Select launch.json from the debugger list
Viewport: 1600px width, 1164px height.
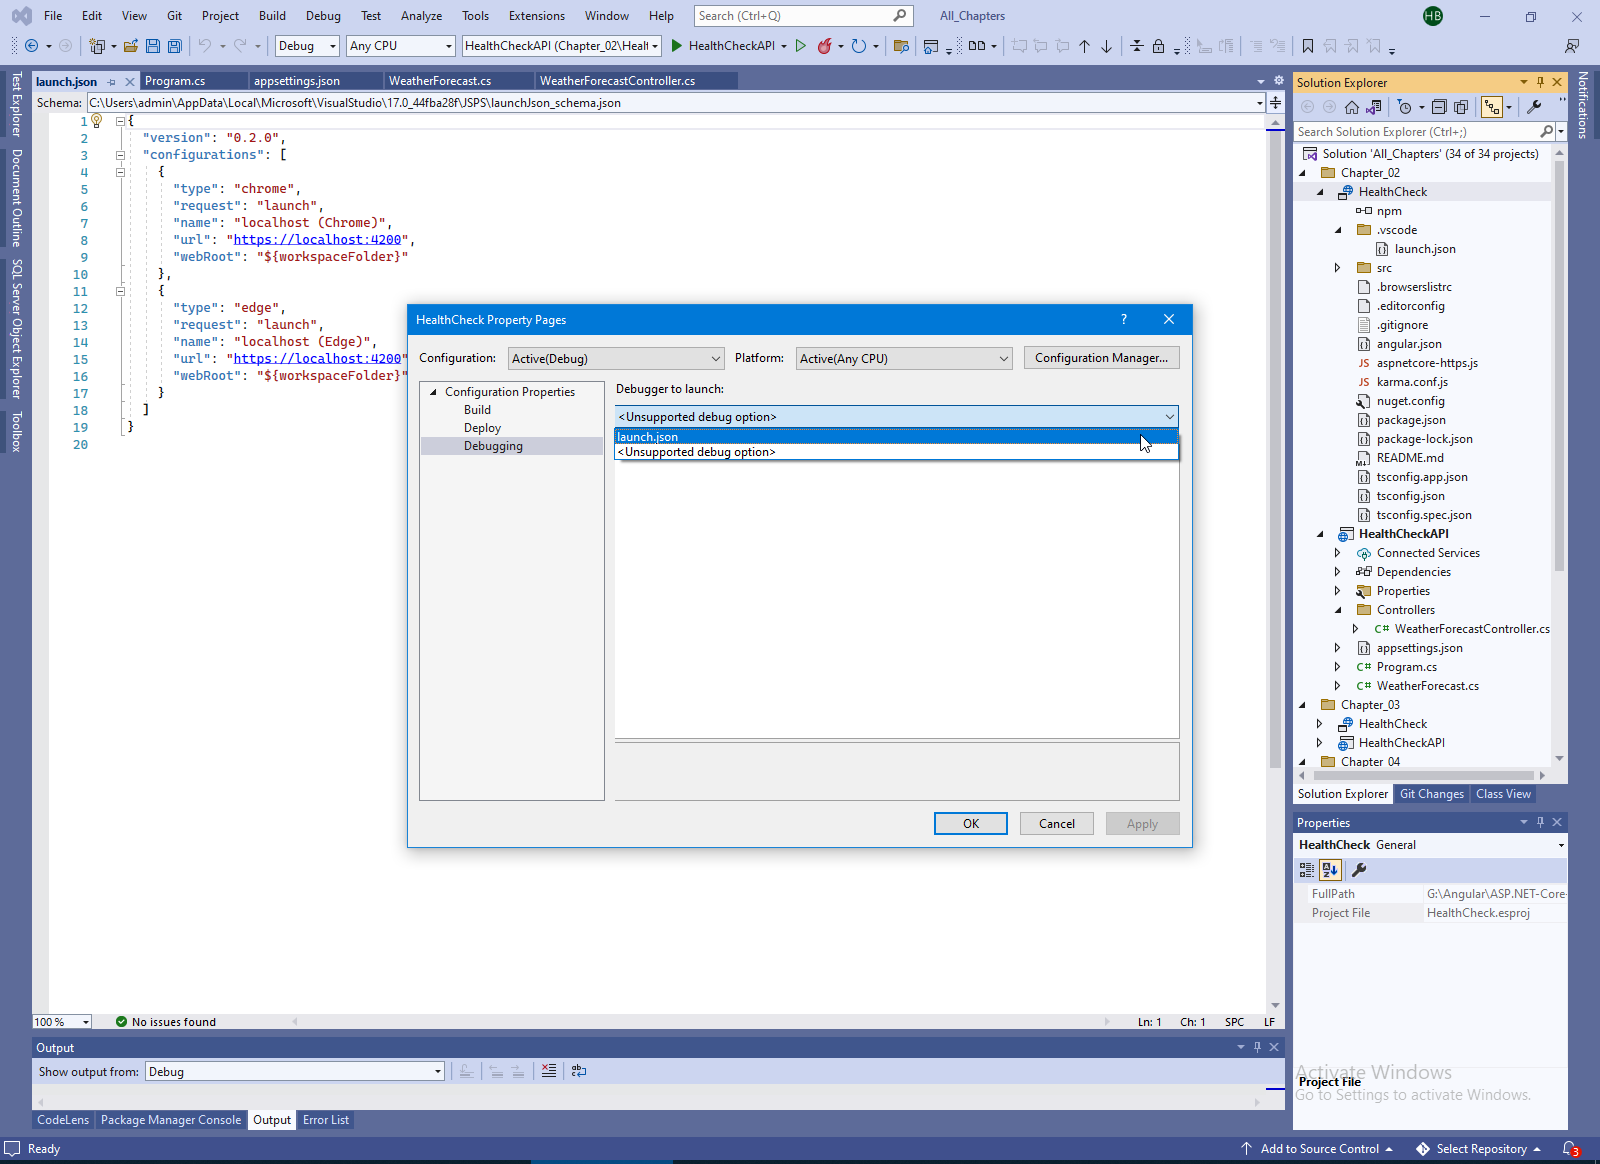(897, 437)
